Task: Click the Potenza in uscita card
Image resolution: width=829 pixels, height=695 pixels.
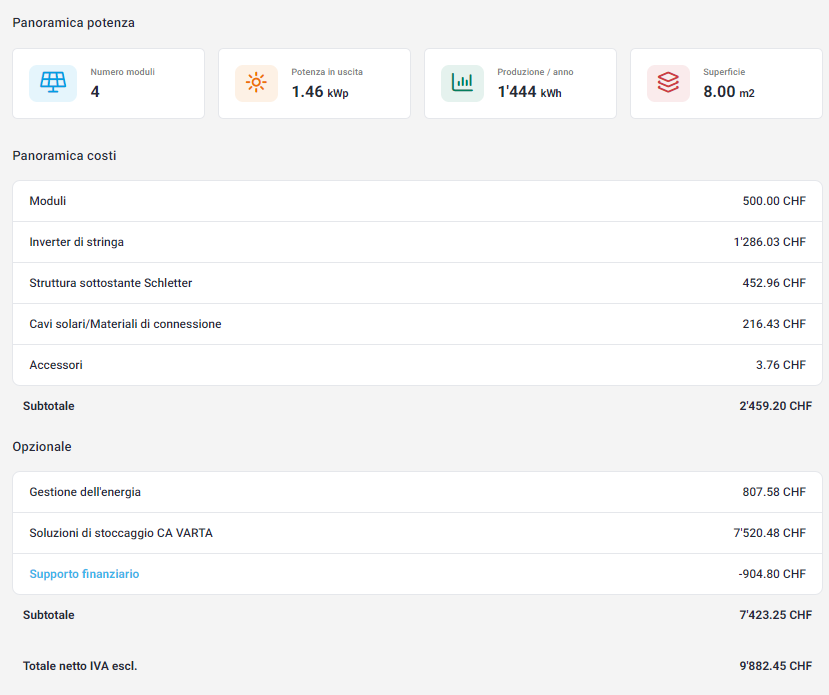Action: point(315,84)
